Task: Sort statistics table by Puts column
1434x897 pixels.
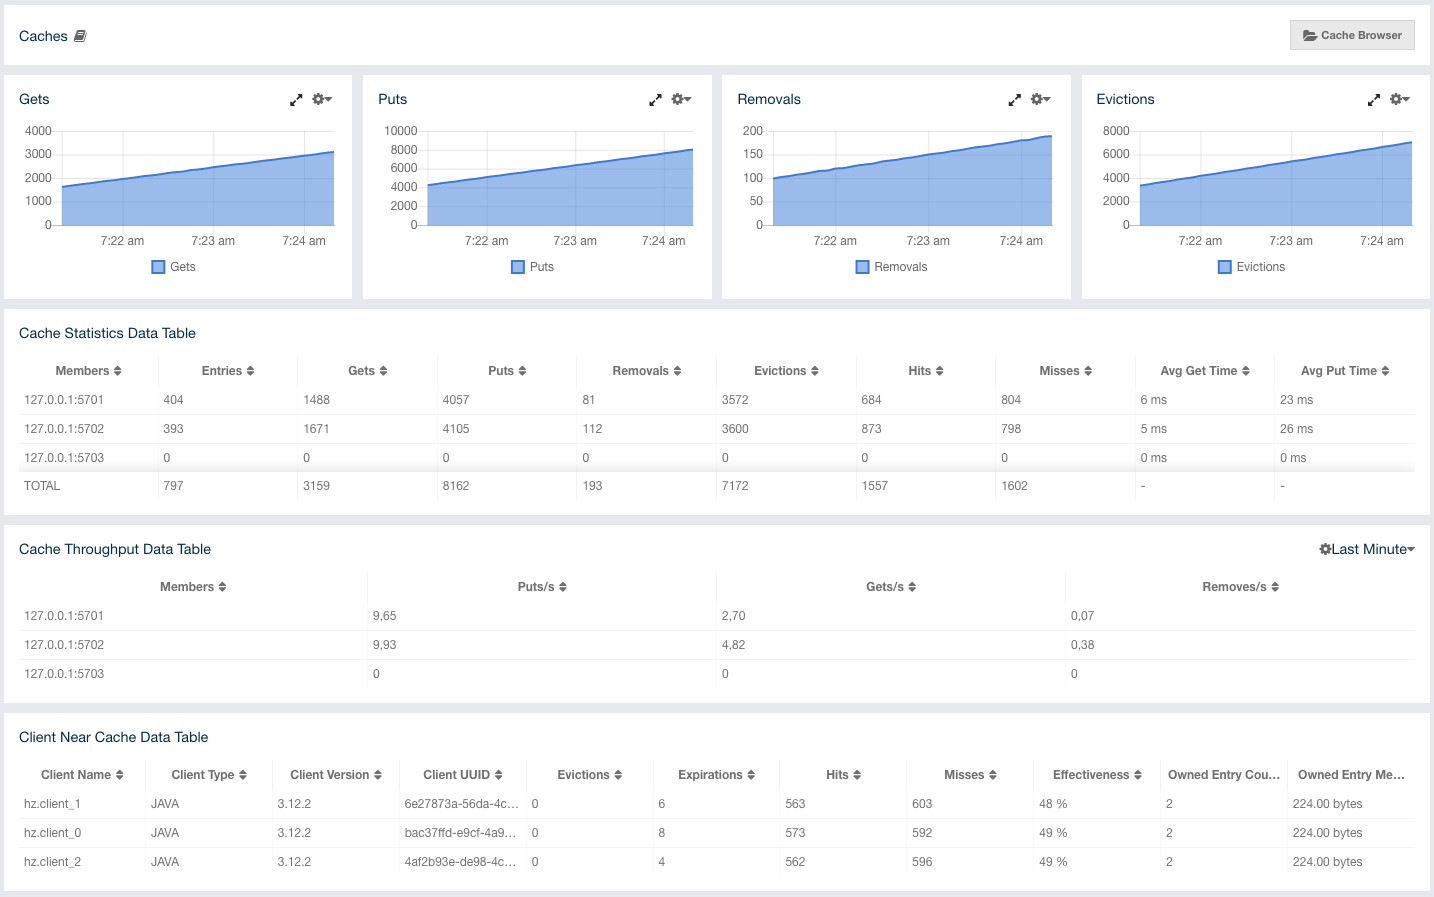Action: (x=507, y=371)
